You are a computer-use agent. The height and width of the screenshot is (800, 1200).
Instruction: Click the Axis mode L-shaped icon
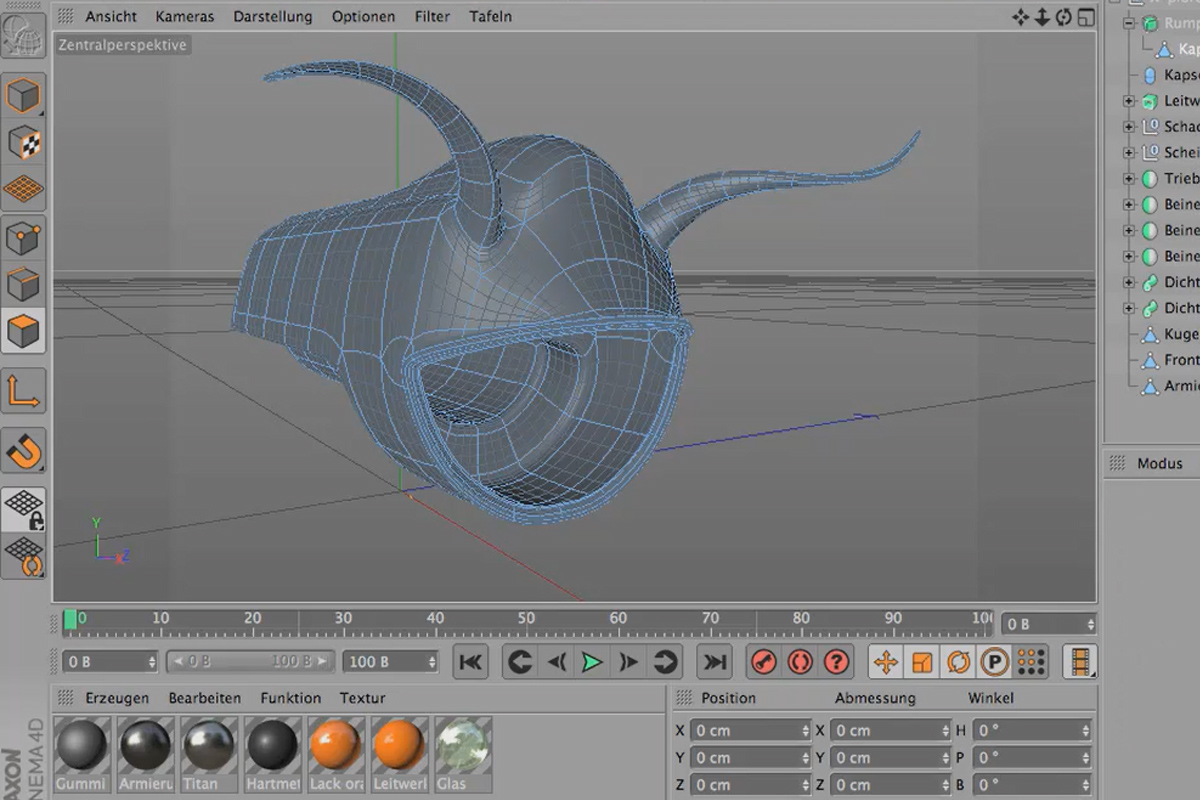23,391
